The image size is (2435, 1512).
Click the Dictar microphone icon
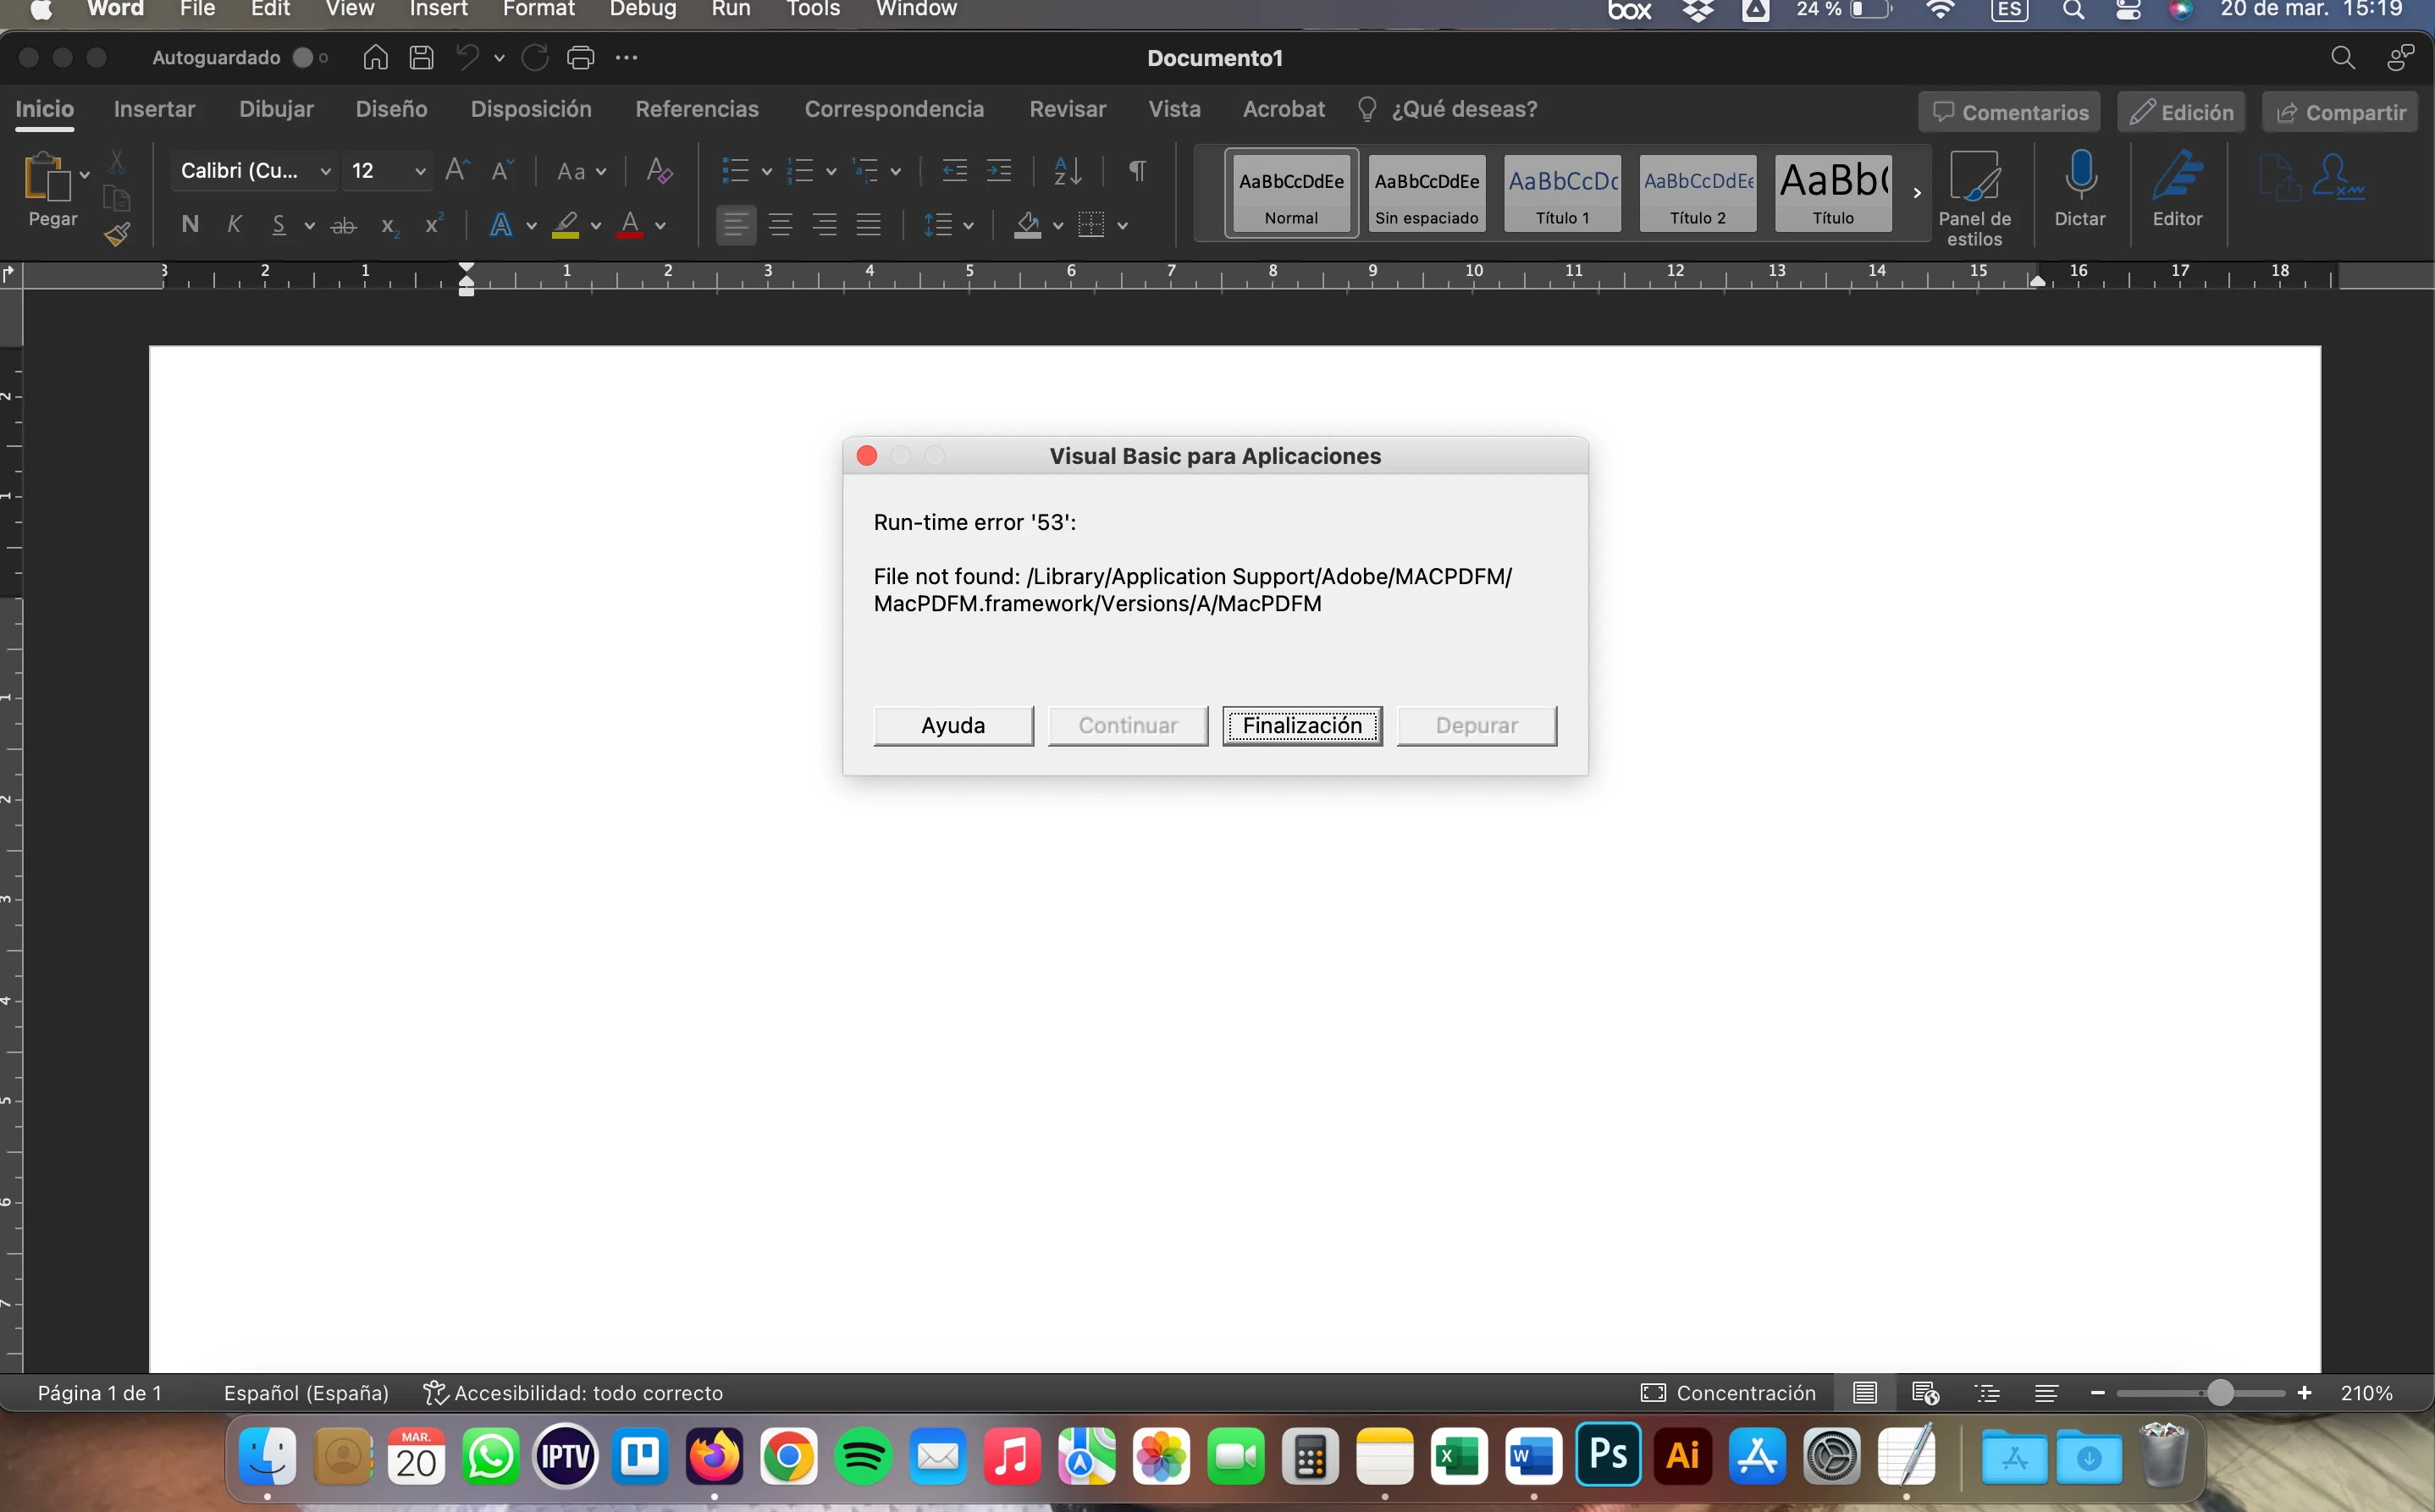2080,177
